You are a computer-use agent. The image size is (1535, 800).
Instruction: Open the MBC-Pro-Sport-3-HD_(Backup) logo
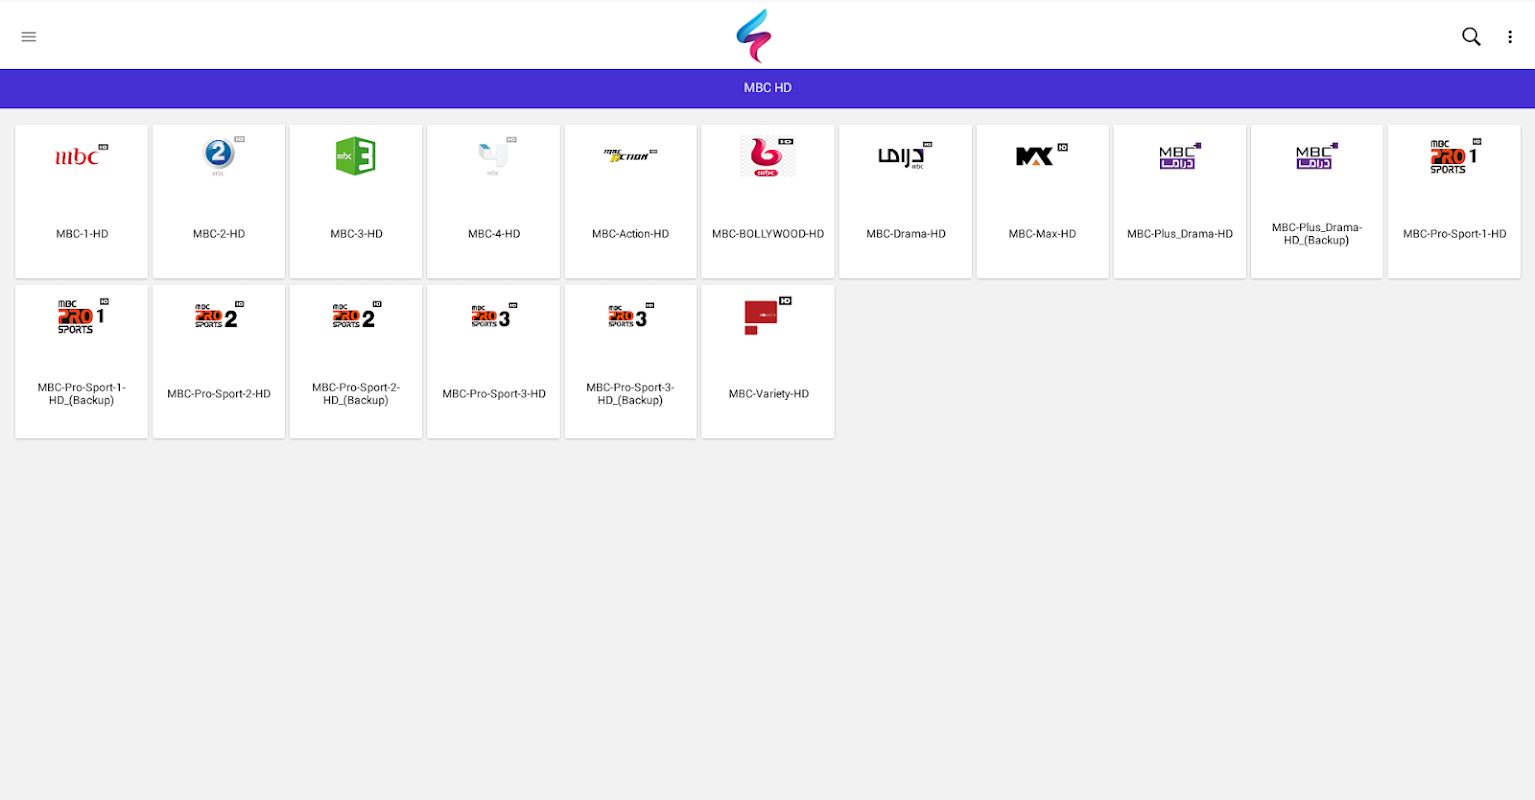click(631, 316)
